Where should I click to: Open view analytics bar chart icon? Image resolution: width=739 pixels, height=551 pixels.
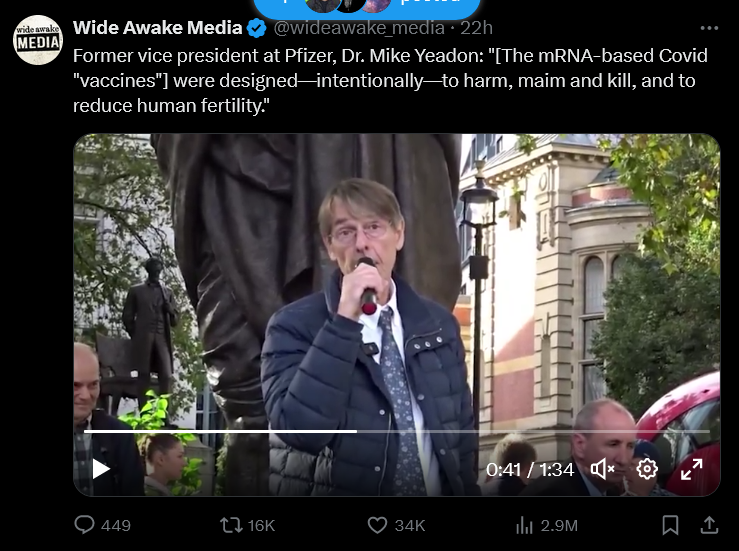[524, 525]
